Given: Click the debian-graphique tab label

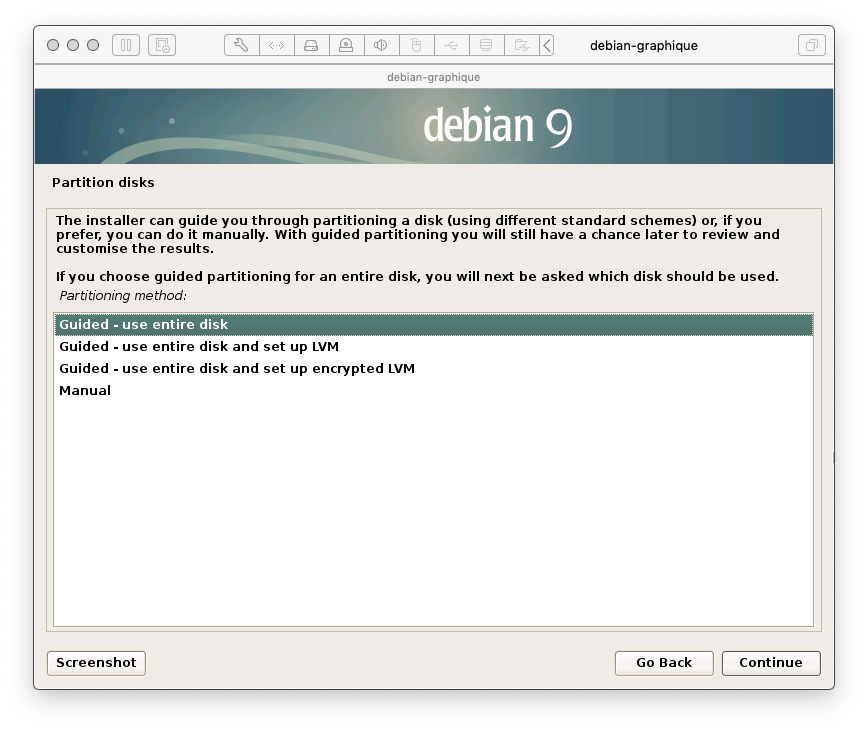Looking at the screenshot, I should point(433,77).
